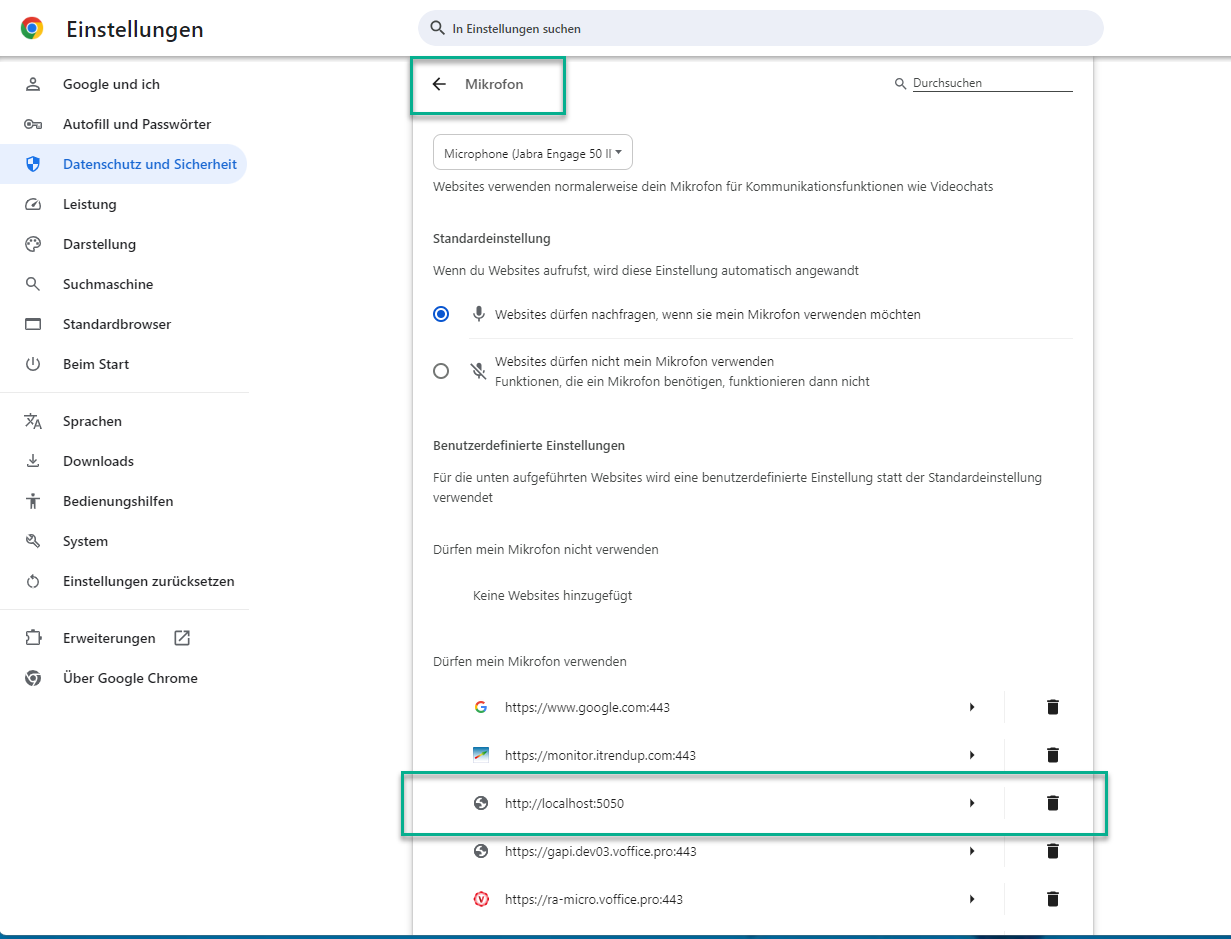1231x939 pixels.
Task: Delete the www.google.com microphone permission
Action: 1052,707
